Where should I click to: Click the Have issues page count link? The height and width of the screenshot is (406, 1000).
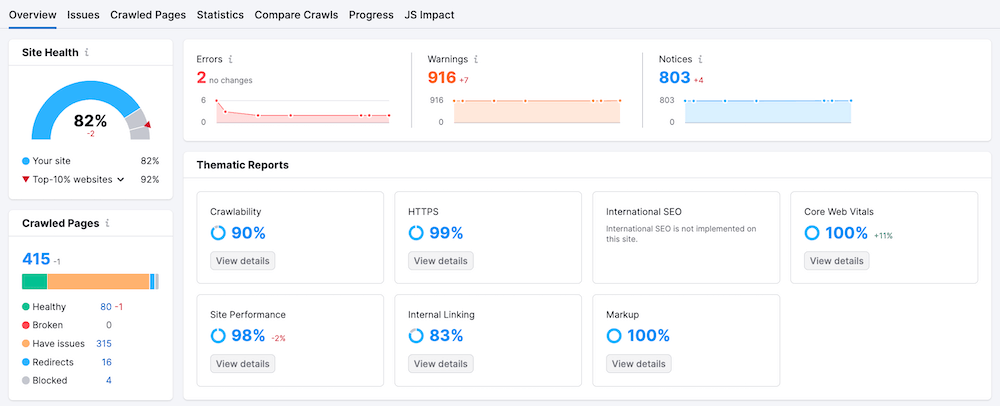point(104,343)
